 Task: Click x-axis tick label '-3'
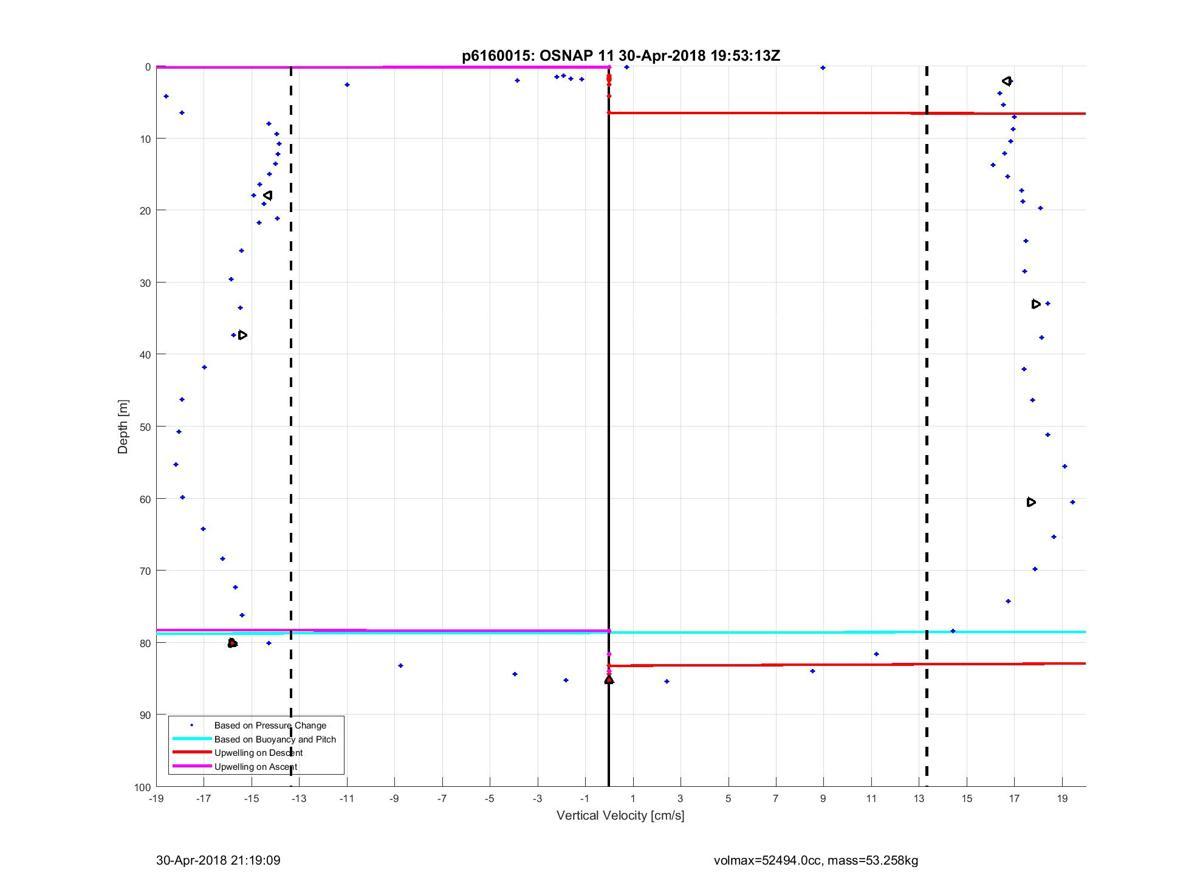(x=537, y=799)
